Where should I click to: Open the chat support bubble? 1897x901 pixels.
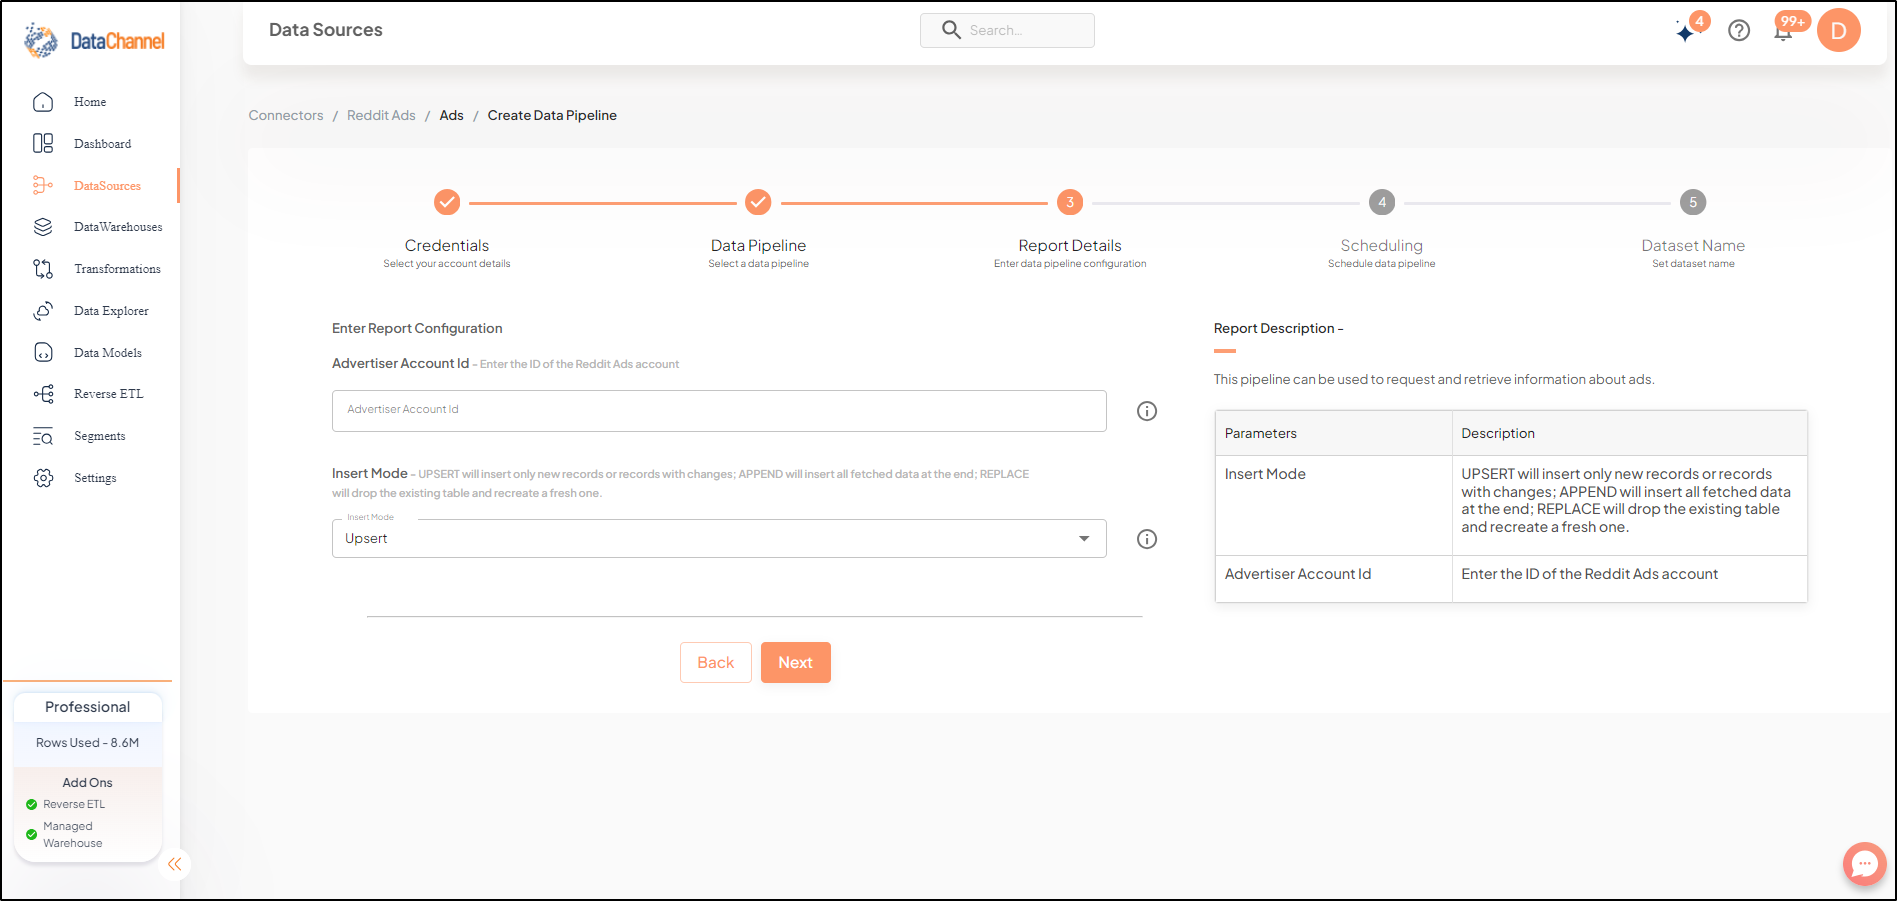[1865, 864]
